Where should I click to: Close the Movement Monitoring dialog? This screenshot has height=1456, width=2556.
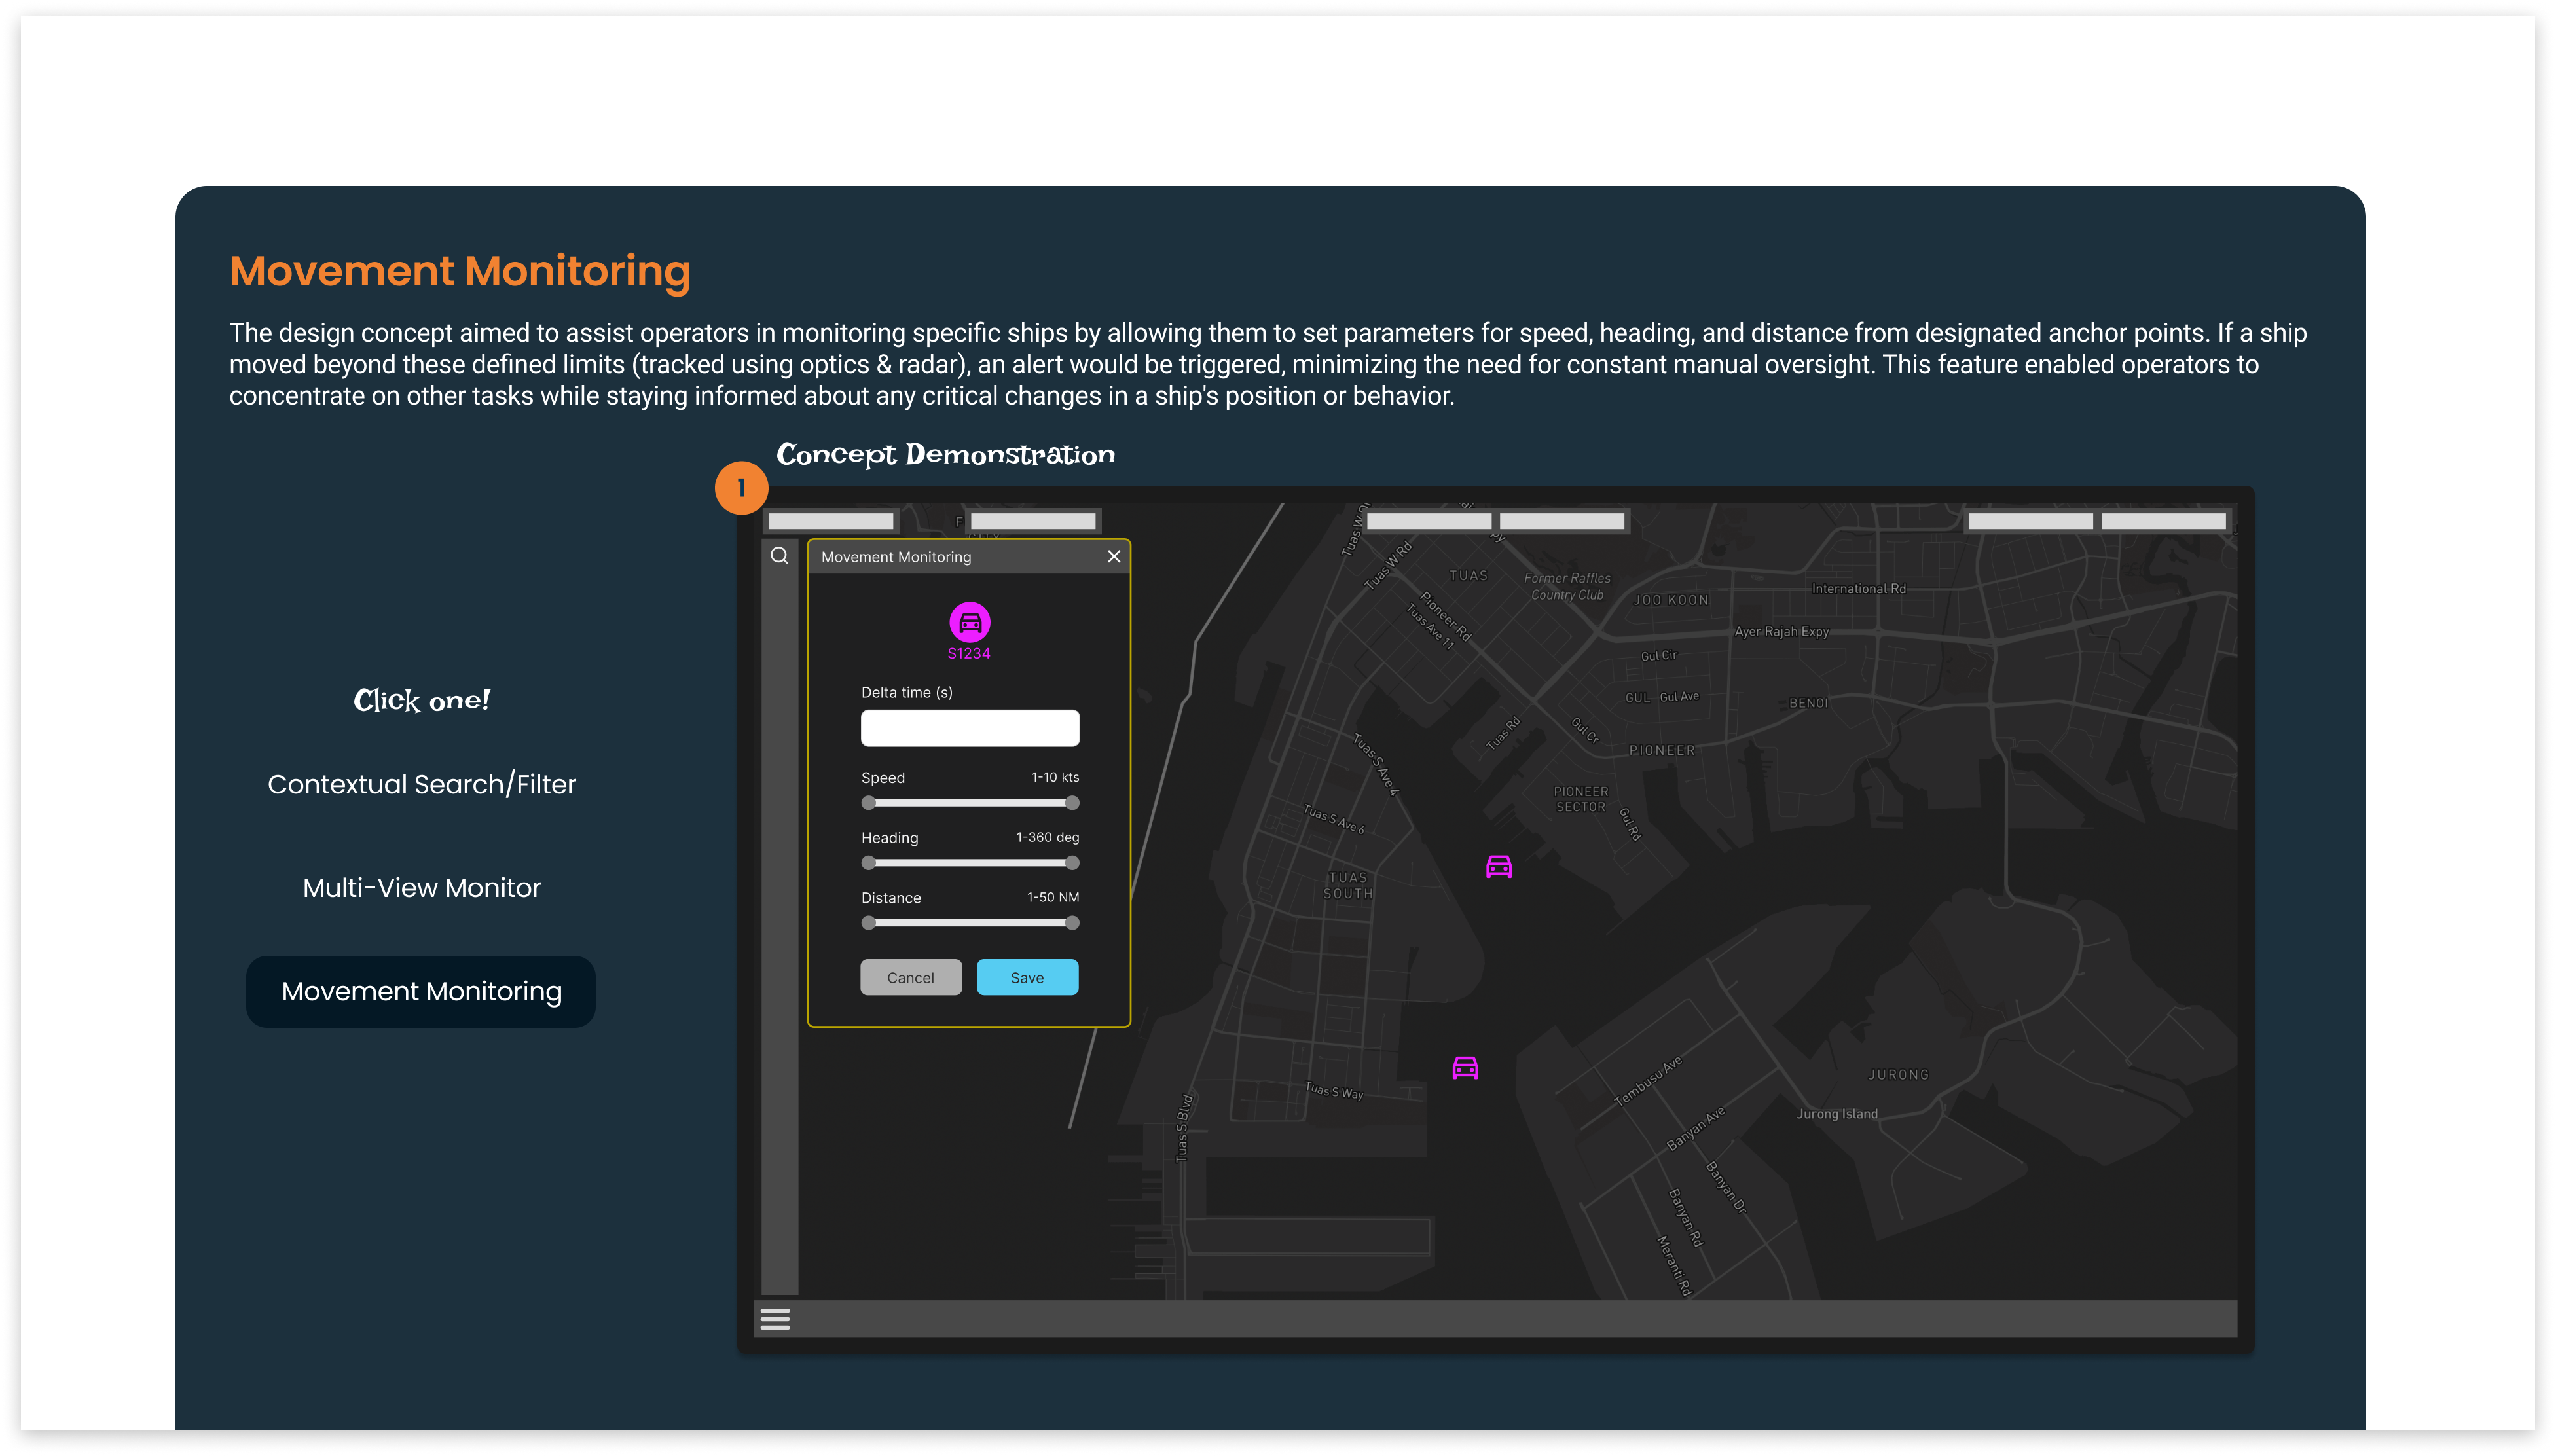click(x=1113, y=557)
